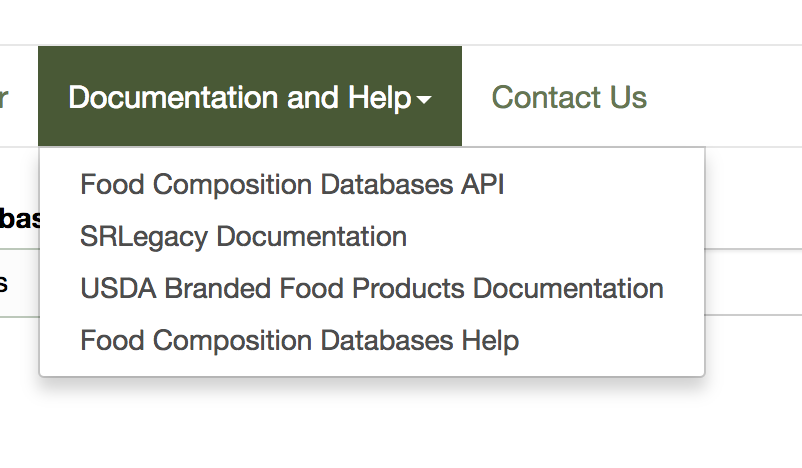Choose the SRLegacy entry in the help dropdown
This screenshot has width=802, height=468.
[x=243, y=237]
